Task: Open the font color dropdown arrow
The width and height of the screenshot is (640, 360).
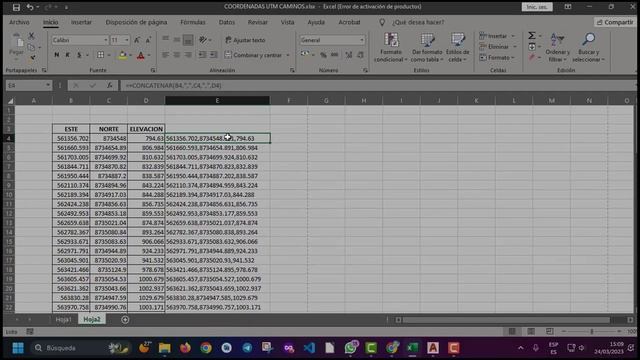Action: click(149, 55)
